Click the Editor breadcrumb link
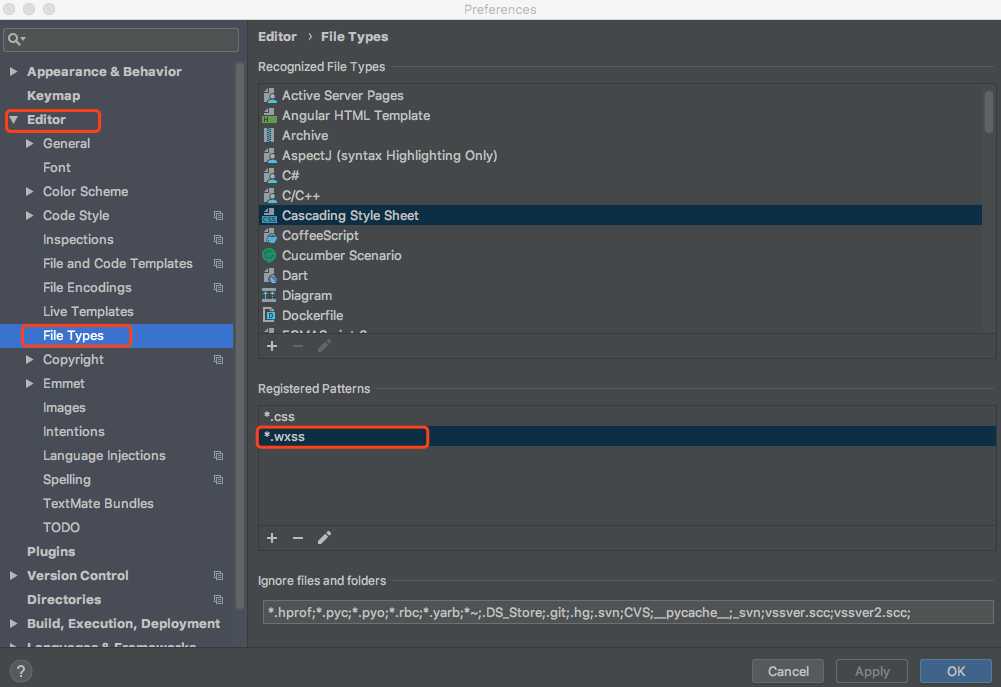The height and width of the screenshot is (687, 1001). tap(277, 36)
